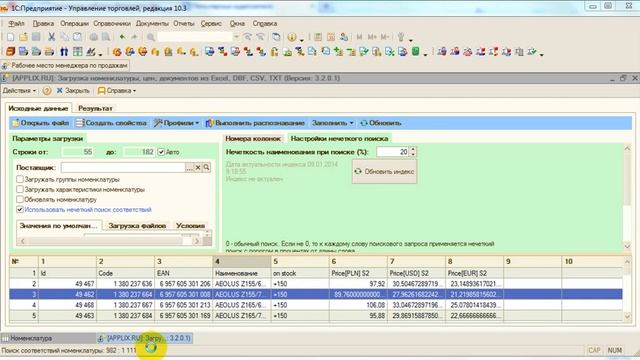Click vertical scrollbar of the data table

coord(627,289)
